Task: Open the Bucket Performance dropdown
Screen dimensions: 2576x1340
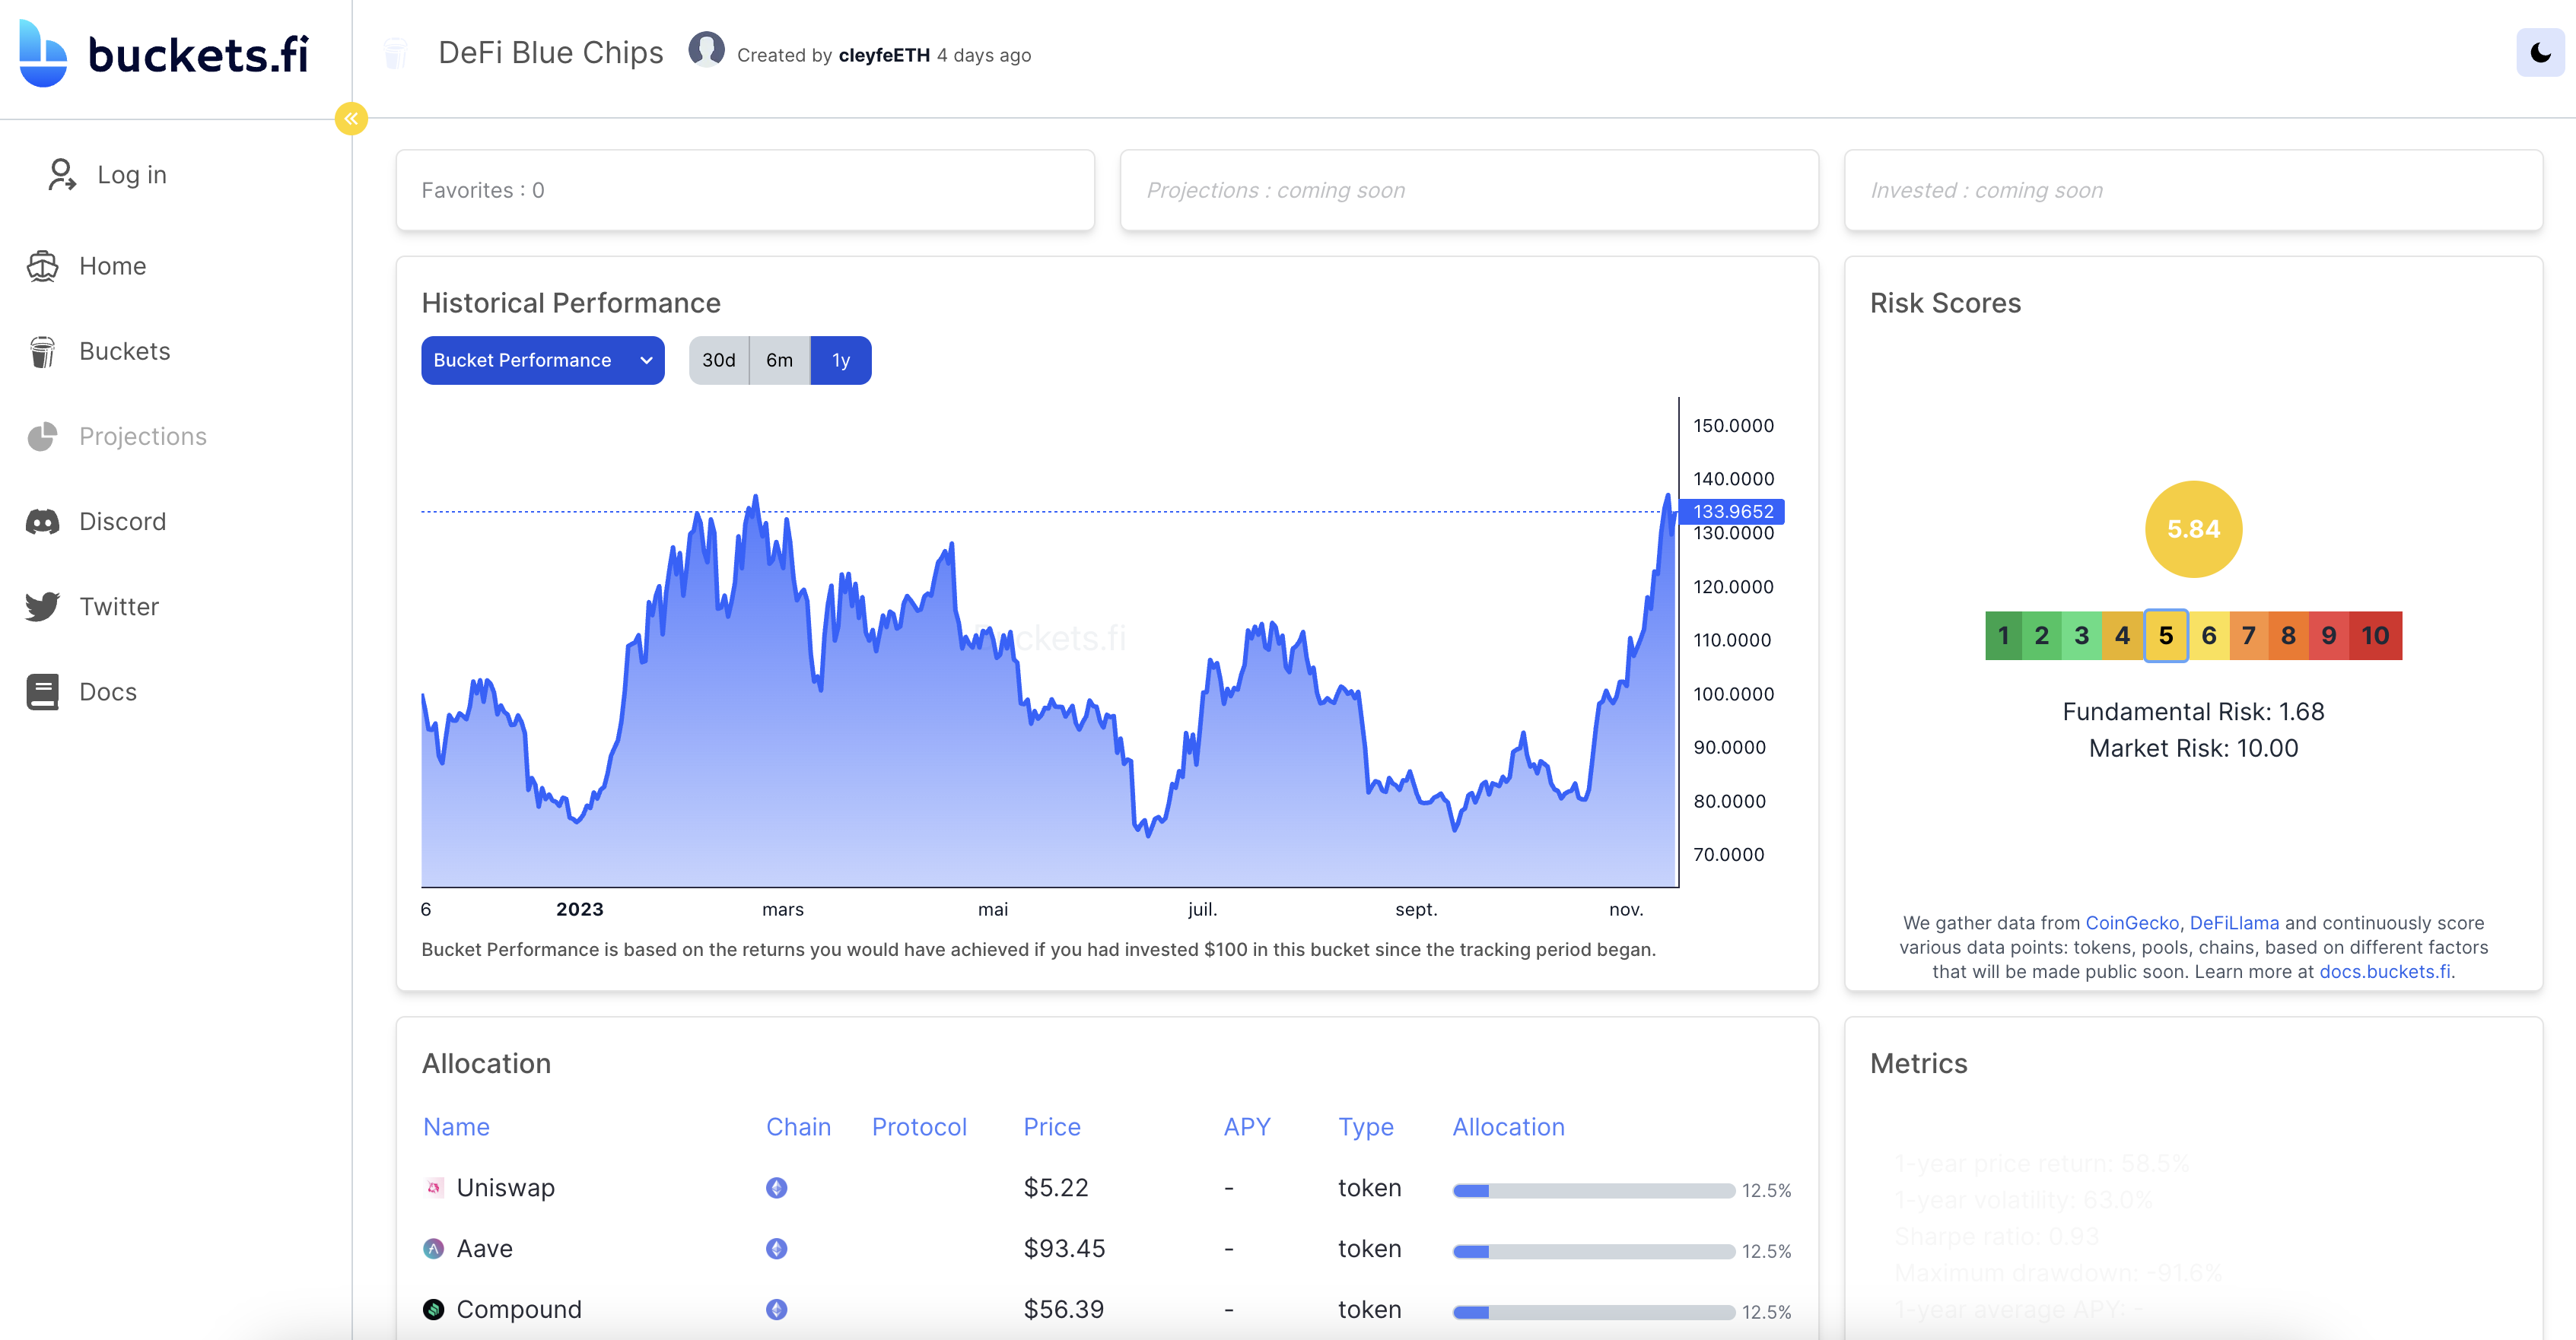Action: [542, 360]
